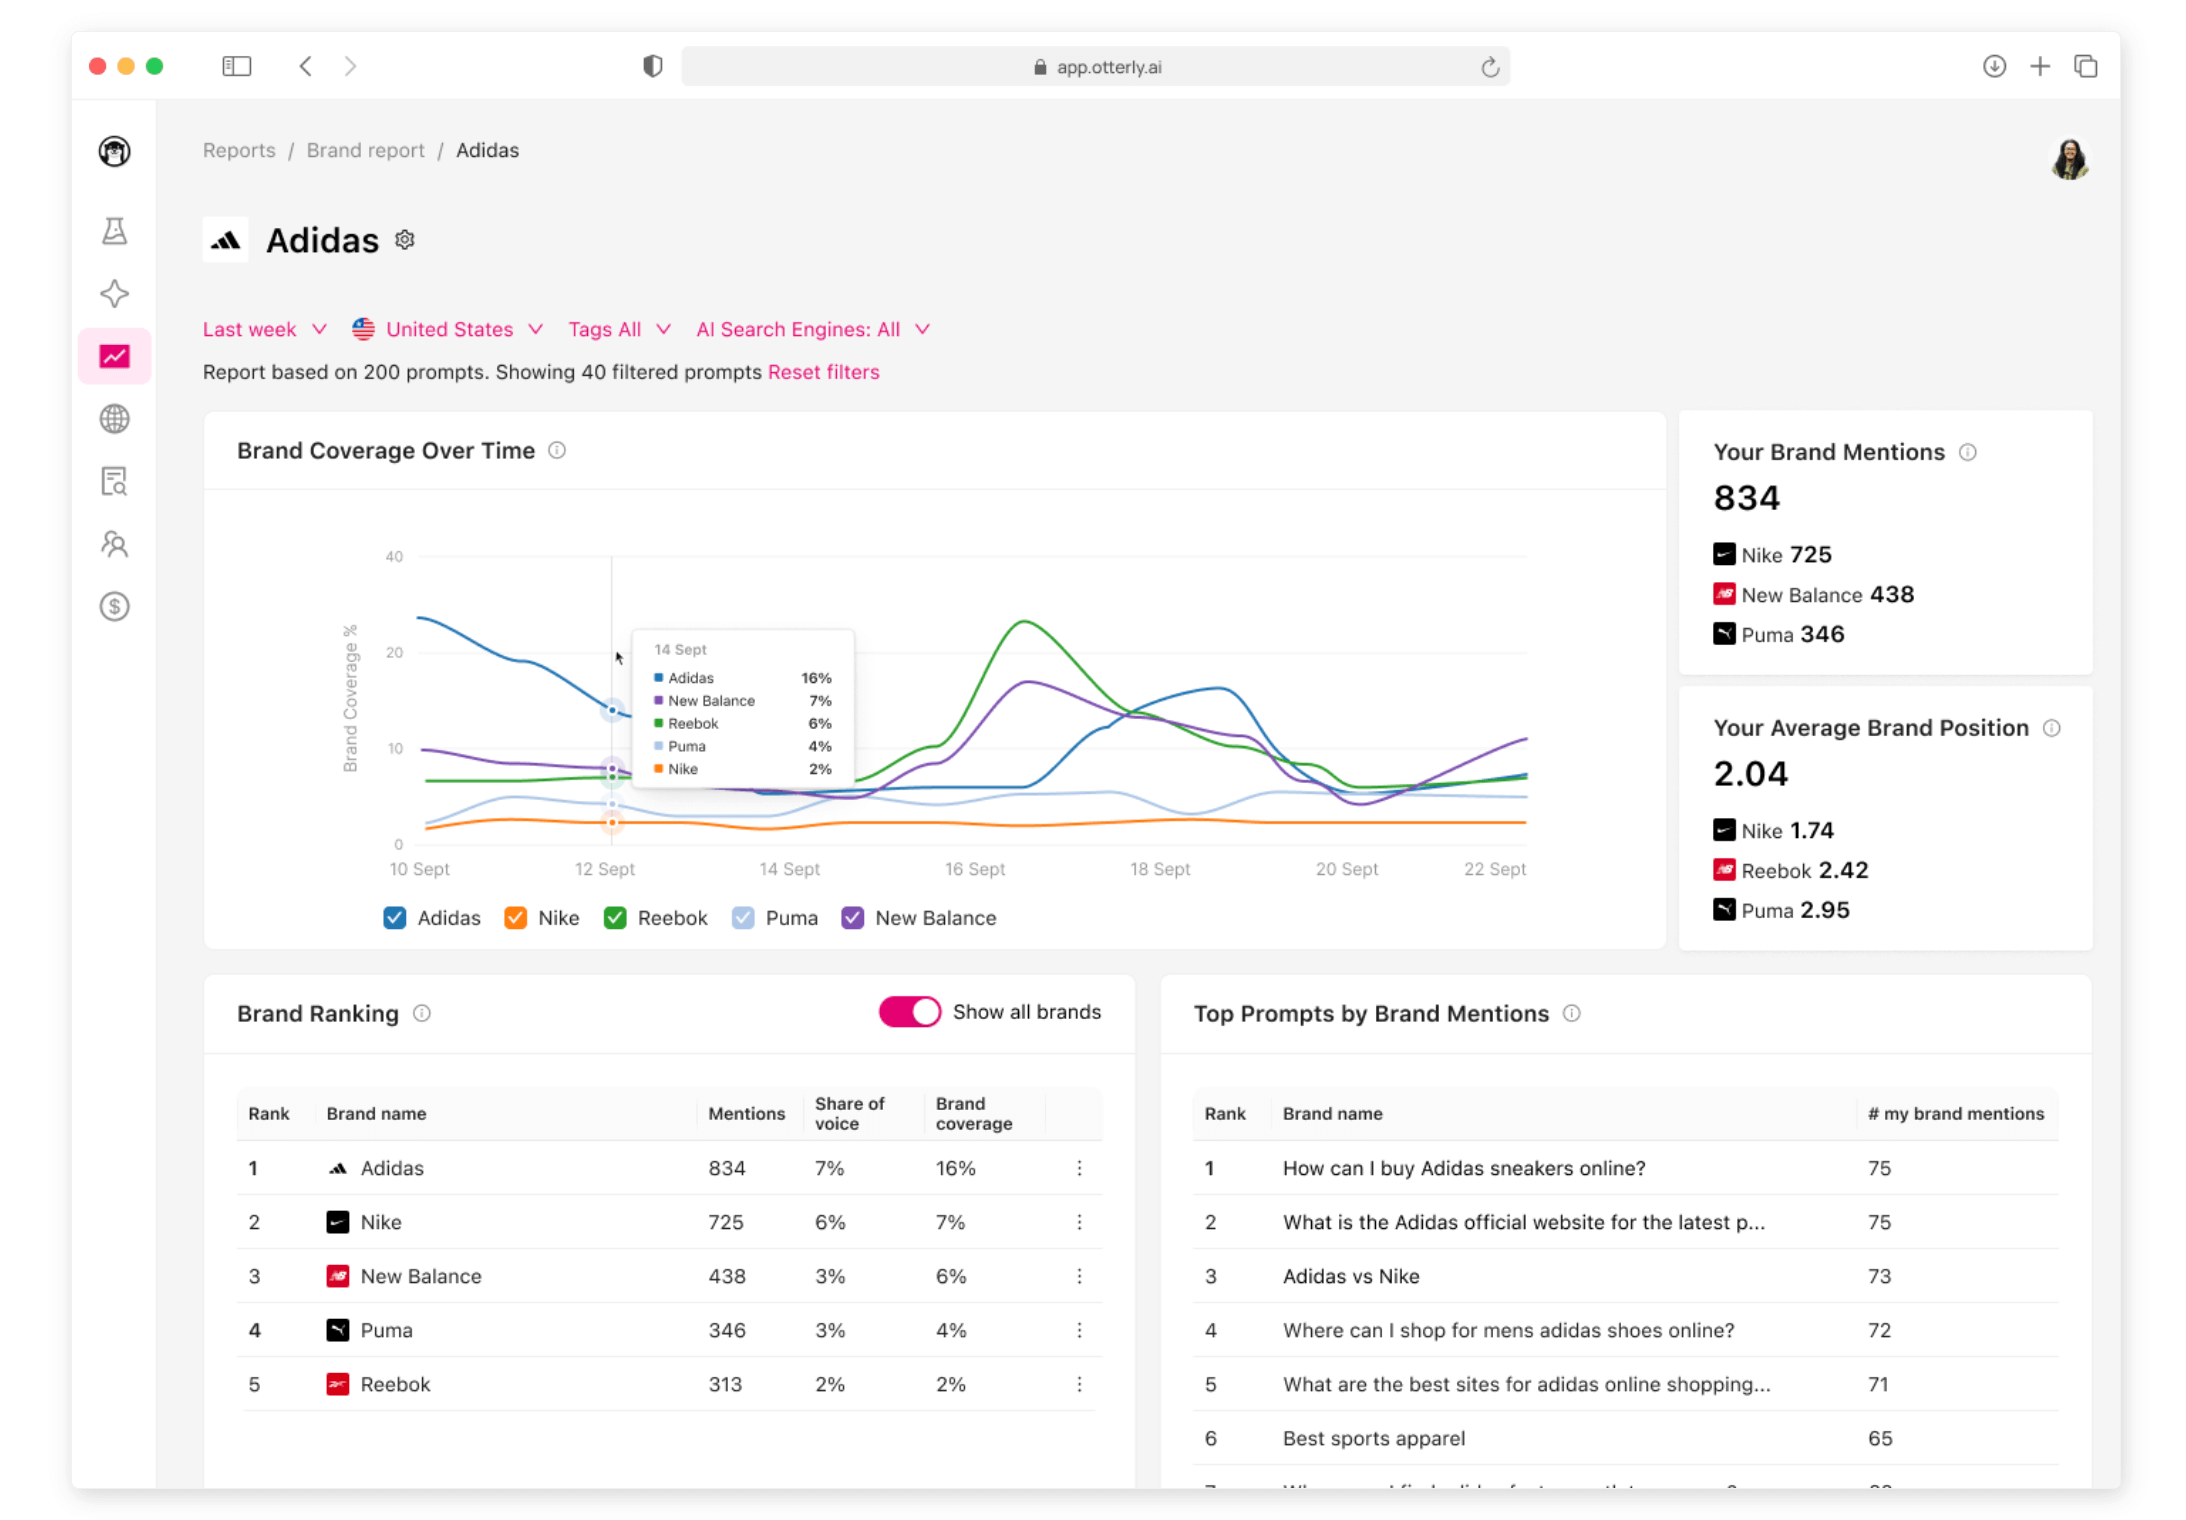The height and width of the screenshot is (1520, 2186).
Task: Select the pink Reports chart icon
Action: pyautogui.click(x=114, y=356)
